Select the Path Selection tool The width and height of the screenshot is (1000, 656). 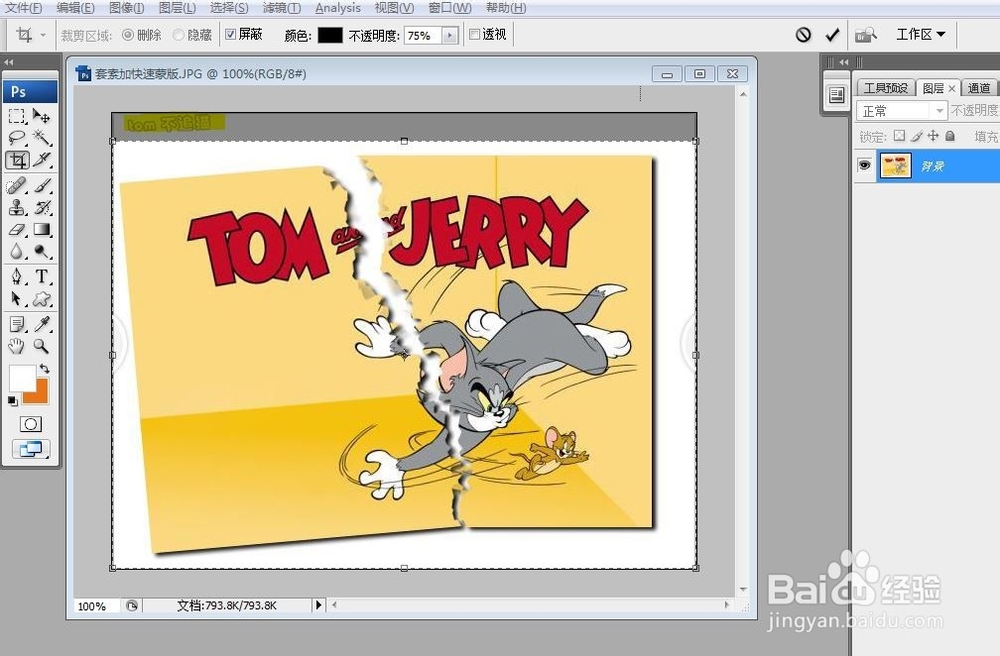tap(17, 298)
